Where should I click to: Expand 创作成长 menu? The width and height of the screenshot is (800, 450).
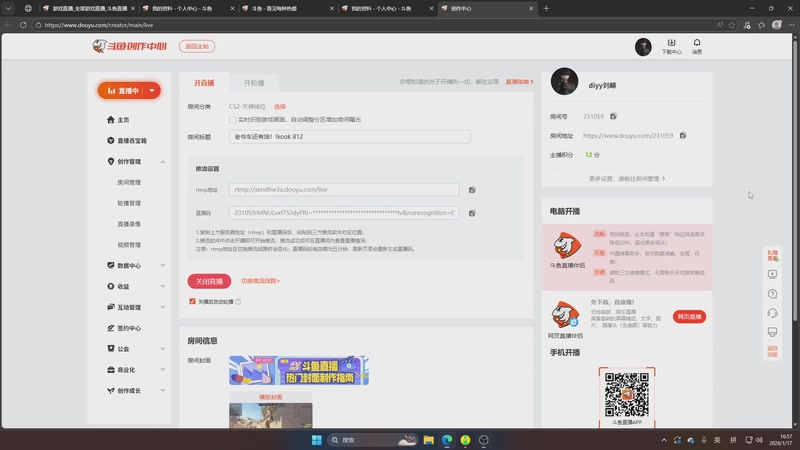[162, 391]
